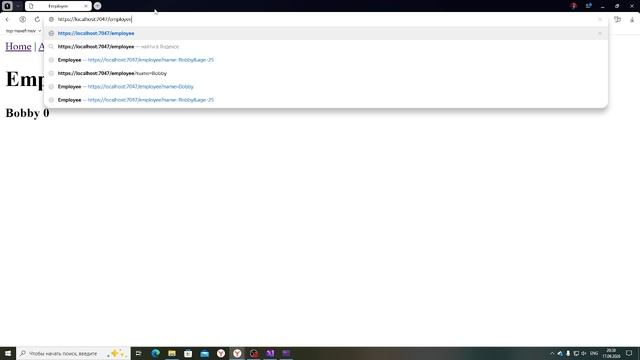Follow the Home link on the page
Viewport: 640px width, 360px height.
click(x=18, y=47)
